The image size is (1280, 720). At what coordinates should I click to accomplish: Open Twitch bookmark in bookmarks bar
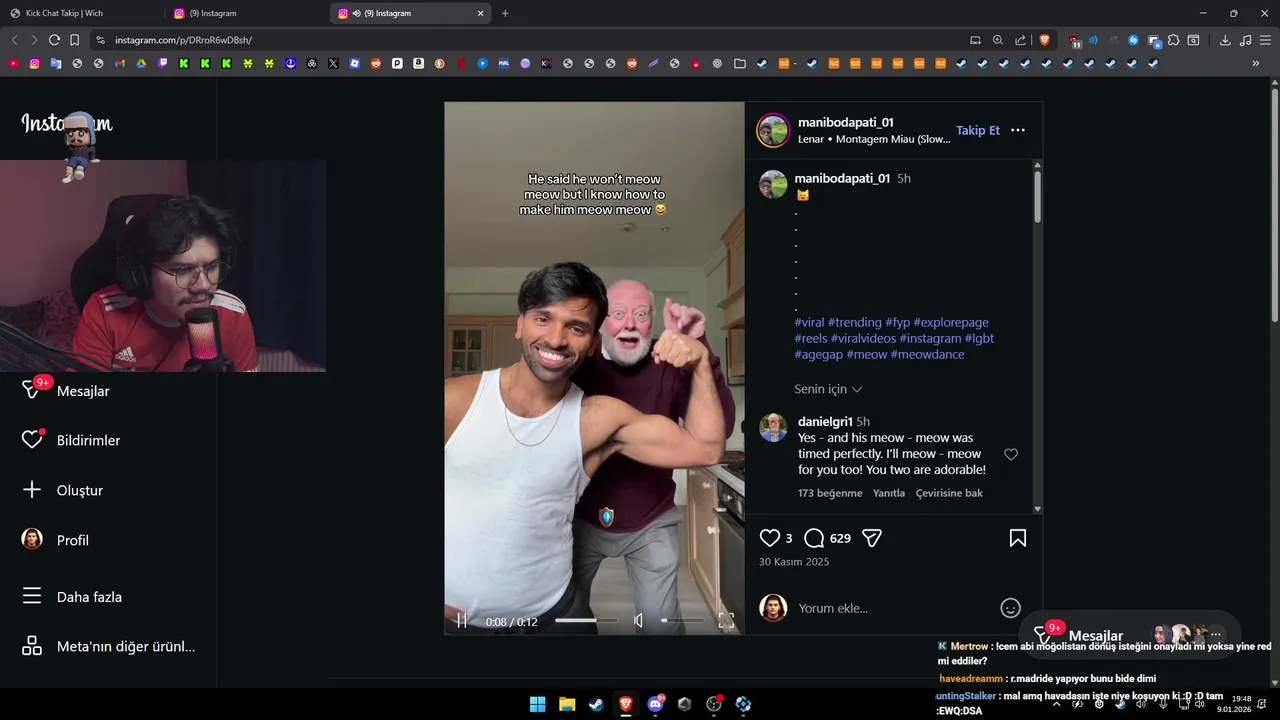163,63
